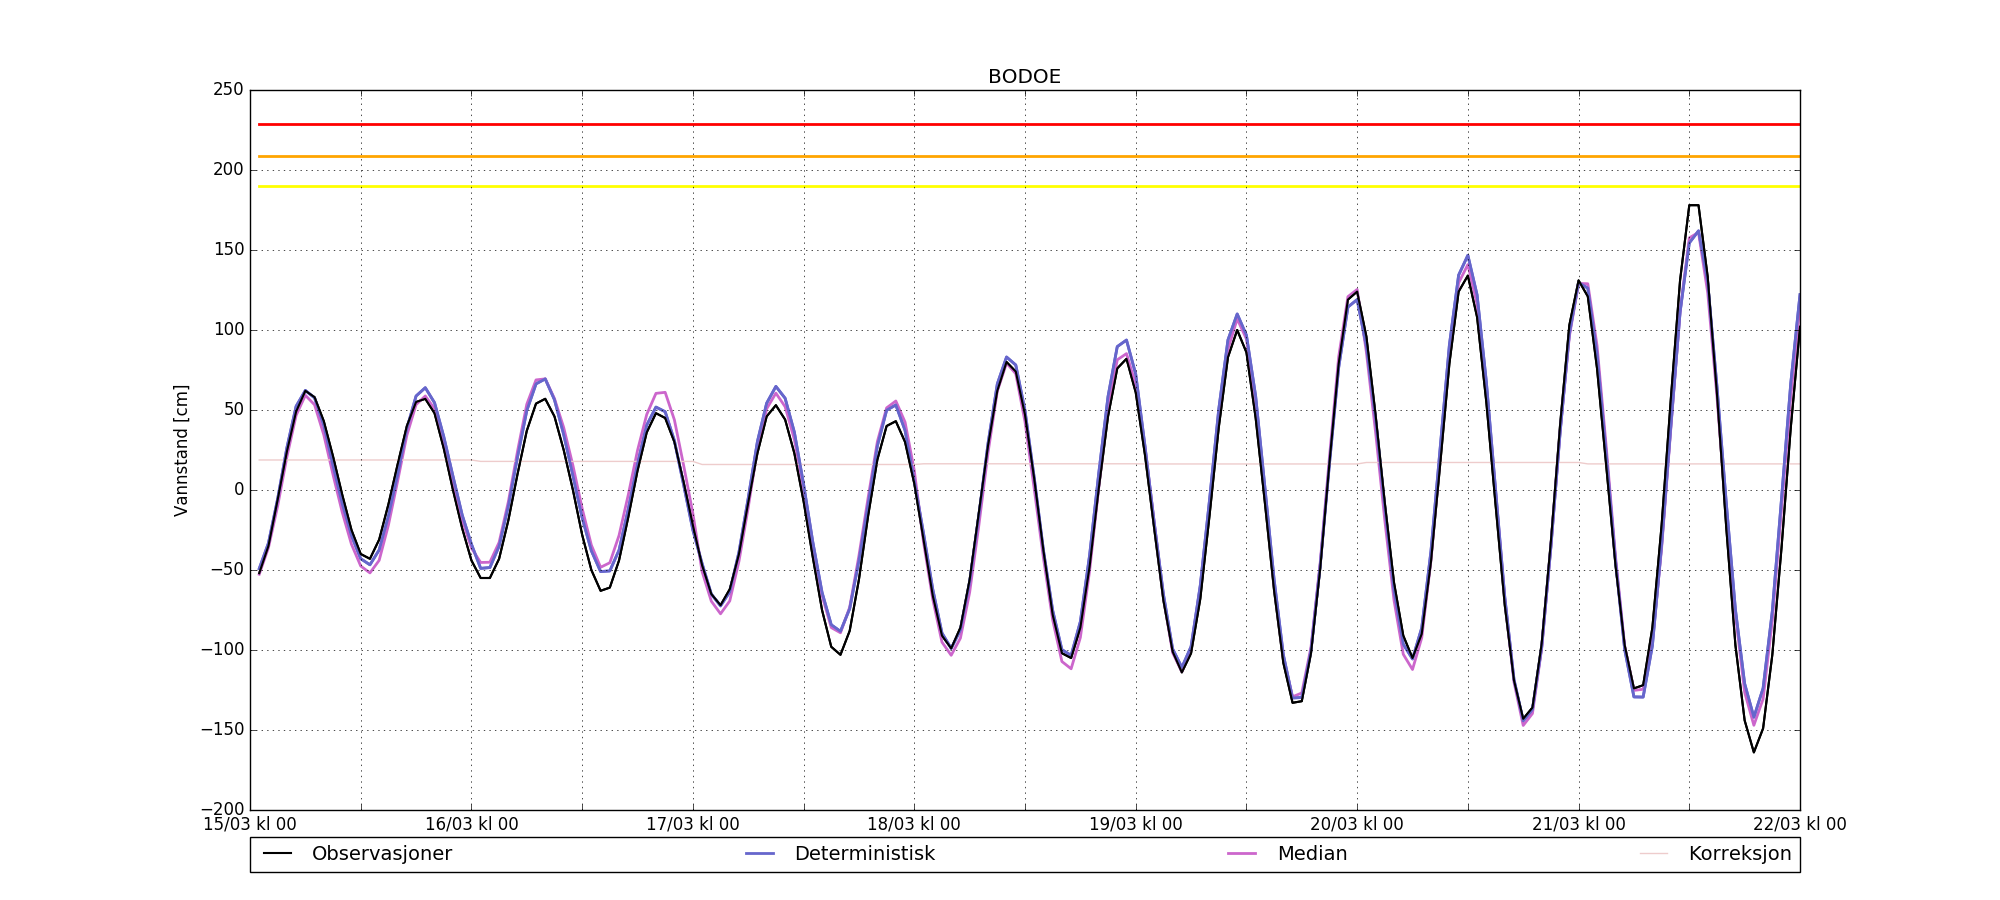Click the 0 y-axis tick label

(238, 490)
